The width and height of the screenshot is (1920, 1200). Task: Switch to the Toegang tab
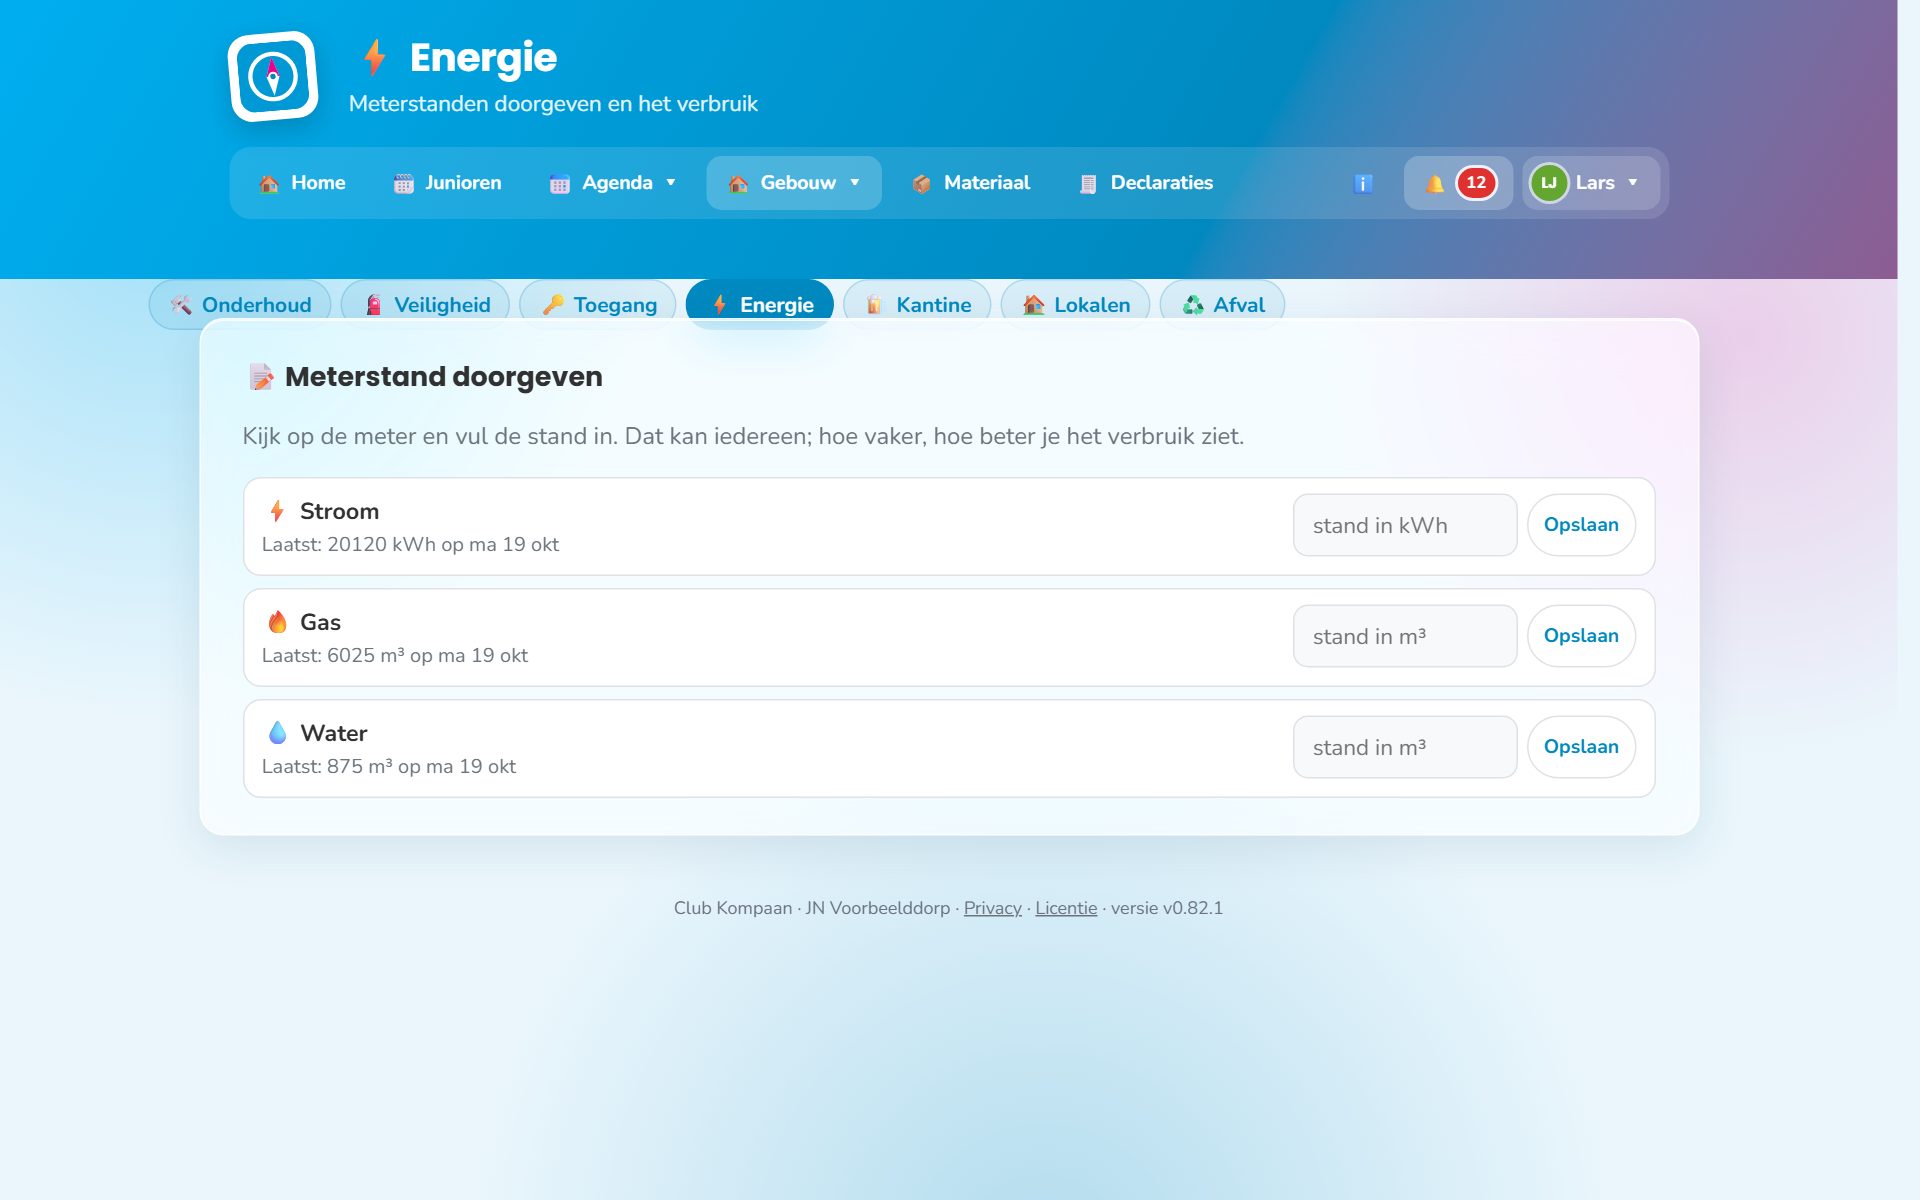pyautogui.click(x=598, y=305)
